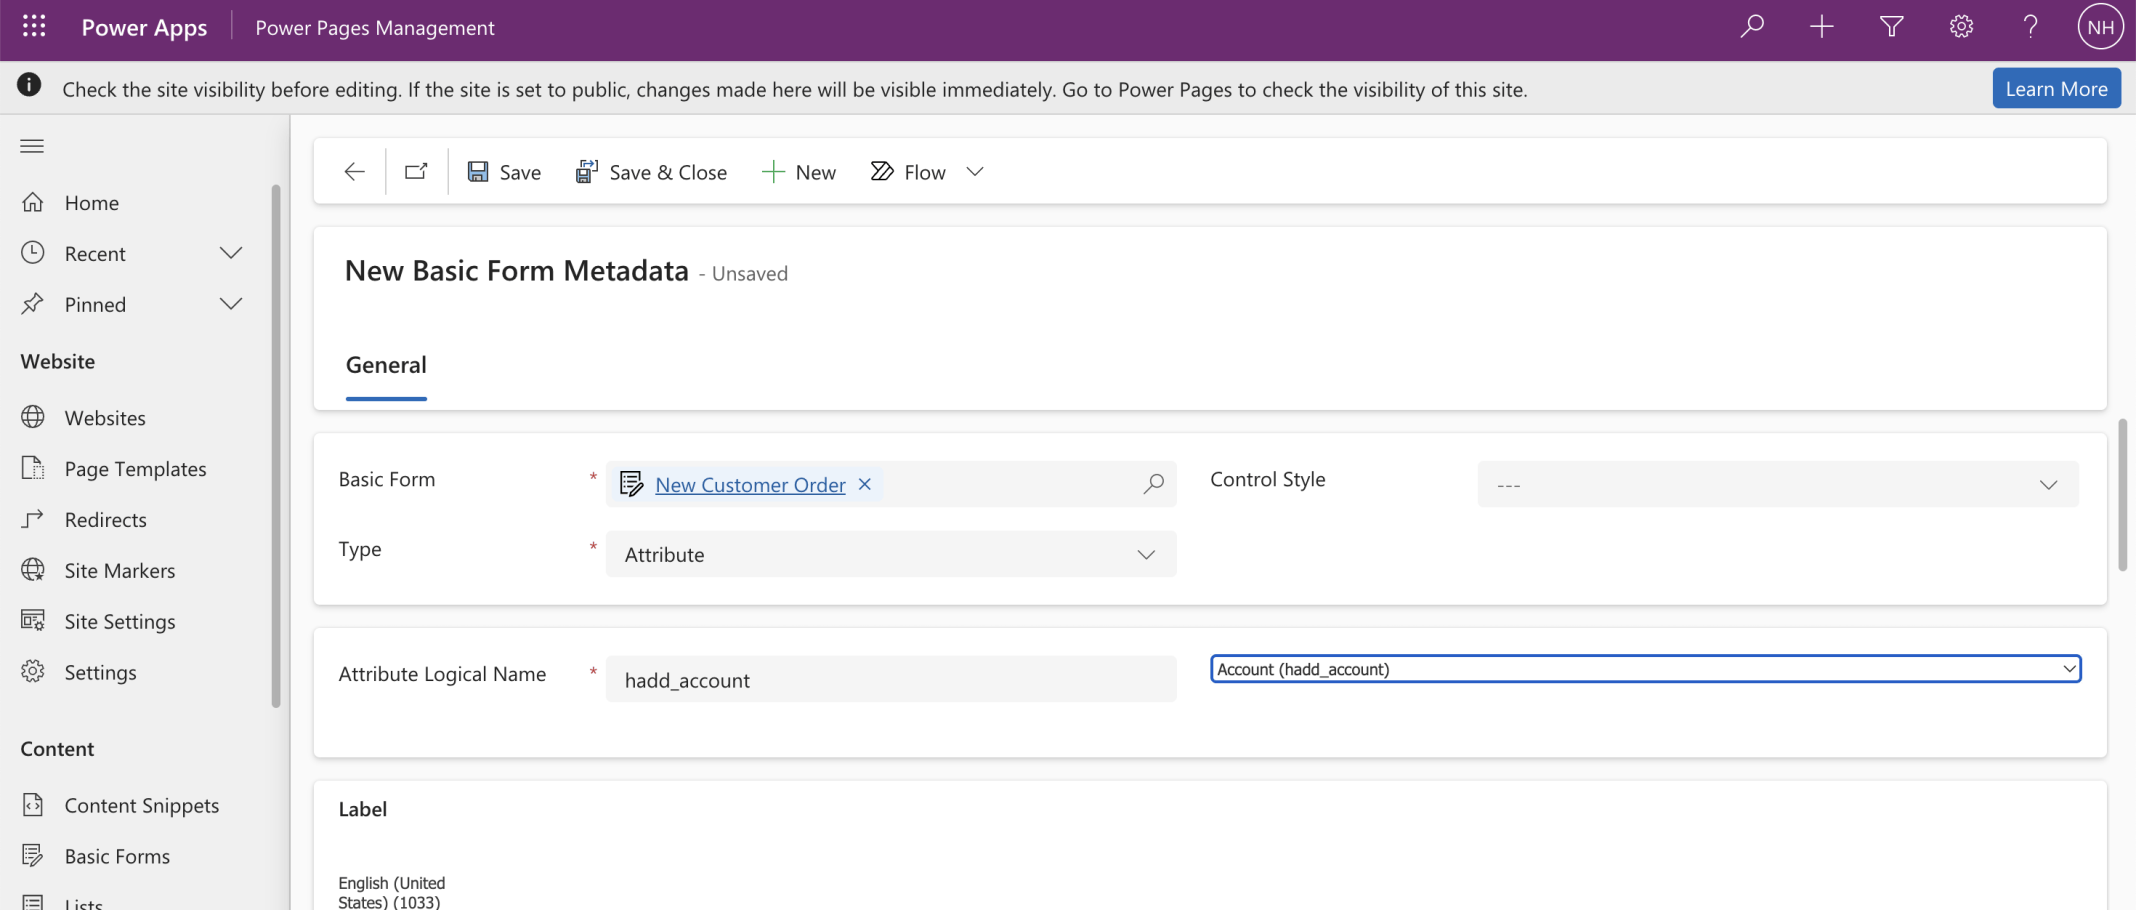
Task: Search the Basic Form lookup magnifier
Action: 1153,484
